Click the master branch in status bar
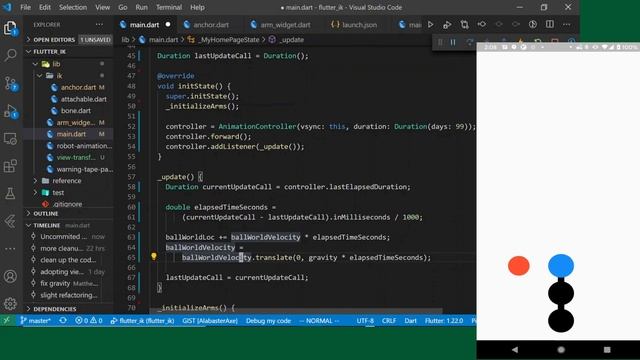The image size is (640, 360). tap(36, 321)
